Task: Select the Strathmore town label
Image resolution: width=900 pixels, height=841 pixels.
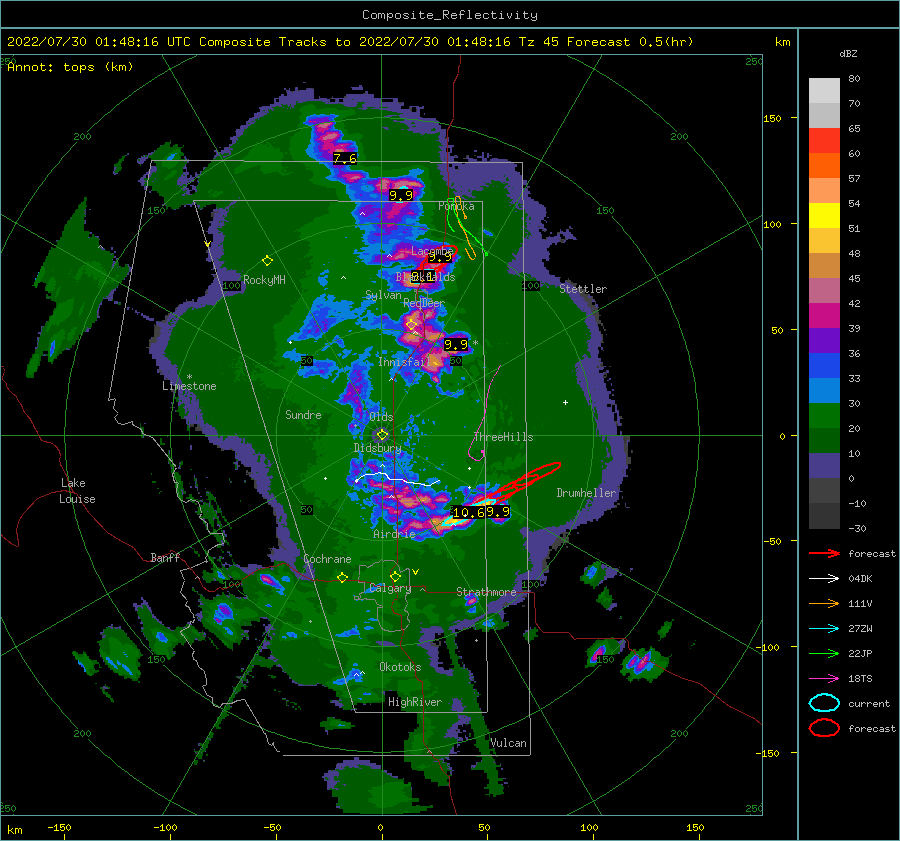Action: click(x=486, y=592)
